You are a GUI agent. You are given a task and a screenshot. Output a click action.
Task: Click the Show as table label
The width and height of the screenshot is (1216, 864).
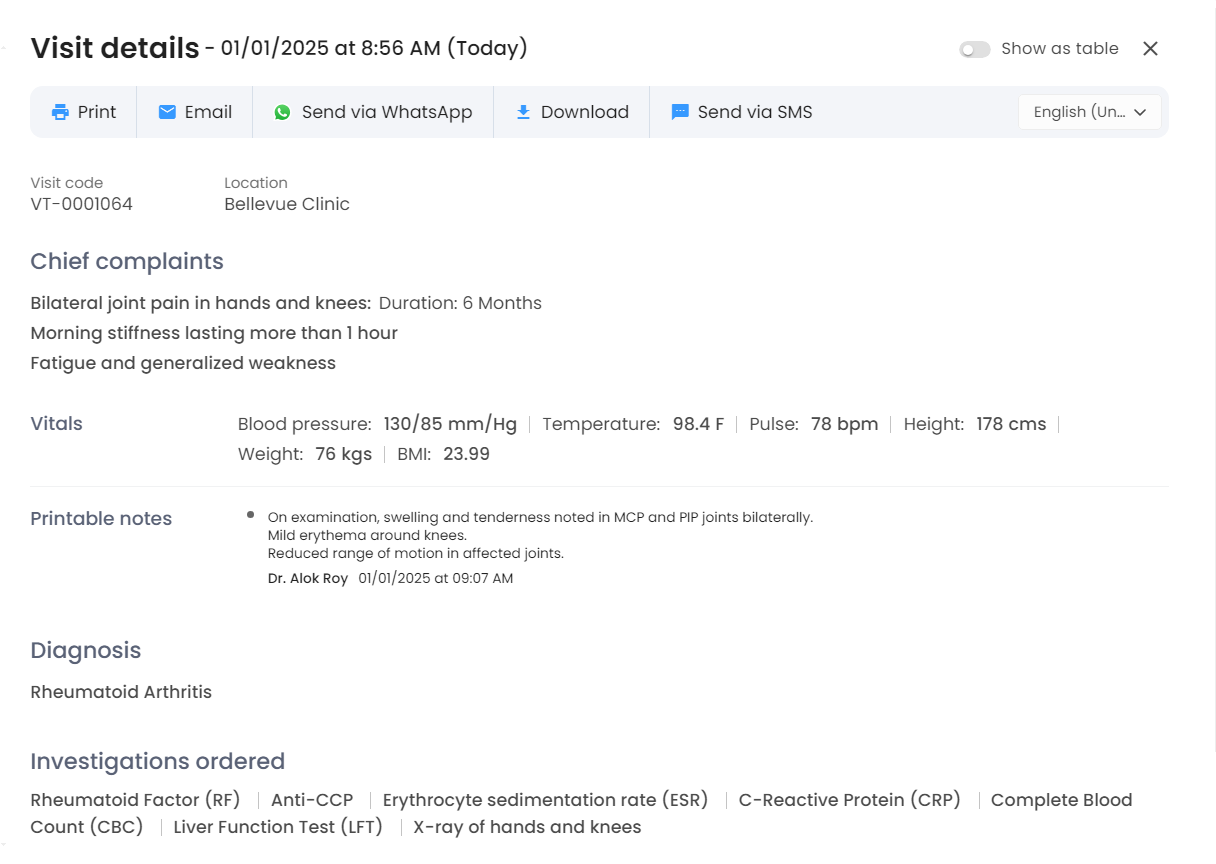coord(1059,49)
